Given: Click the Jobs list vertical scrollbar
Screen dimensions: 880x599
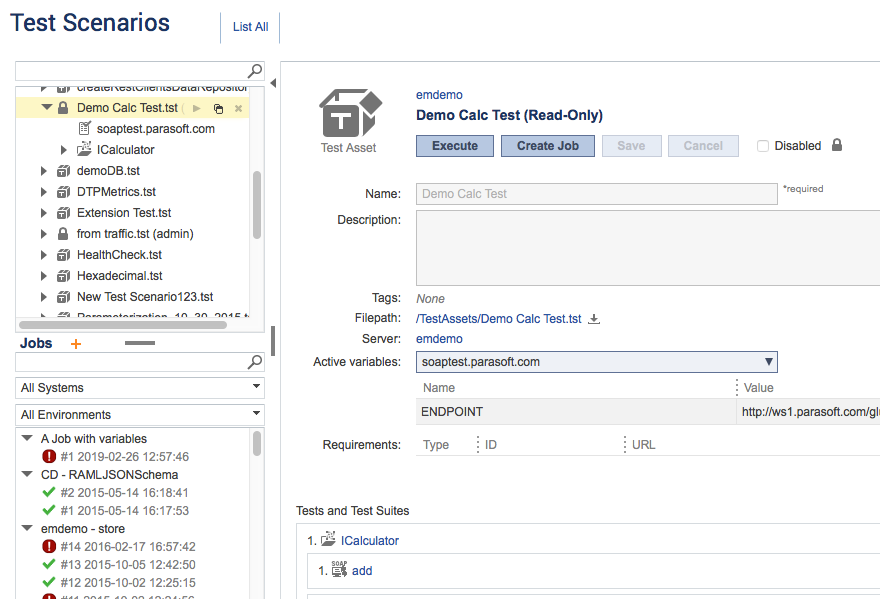Looking at the screenshot, I should [257, 443].
